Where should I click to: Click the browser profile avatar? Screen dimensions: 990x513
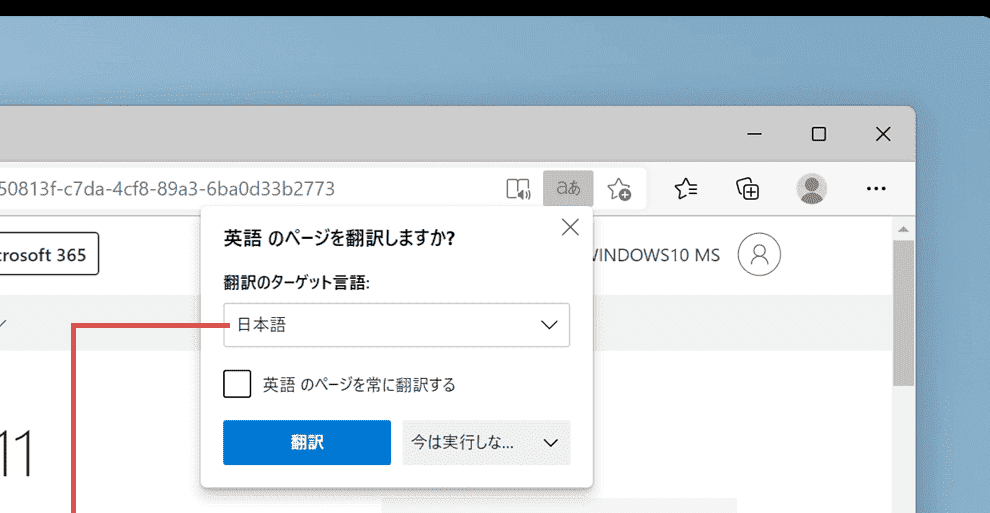(x=811, y=188)
